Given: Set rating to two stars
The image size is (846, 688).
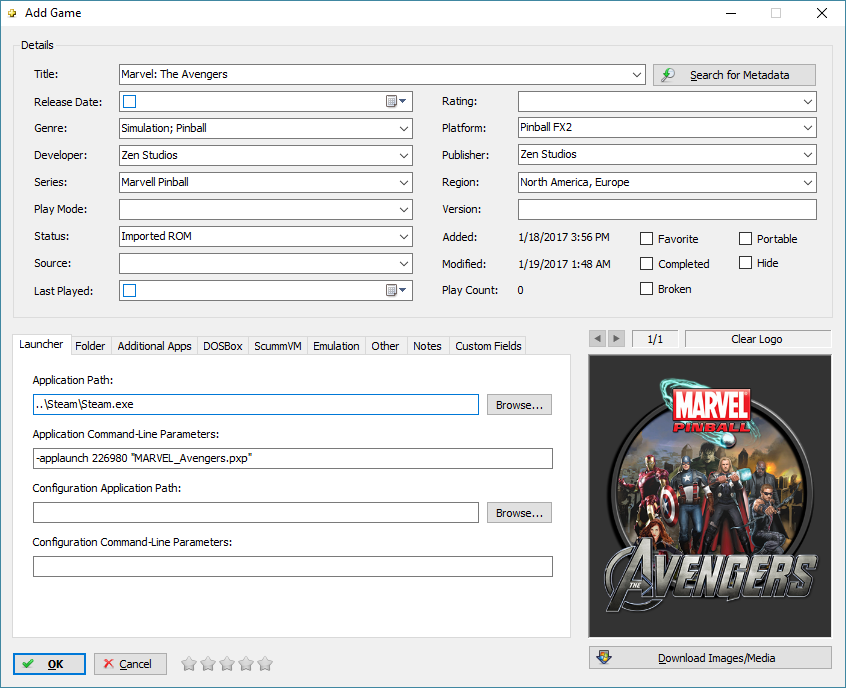Looking at the screenshot, I should [208, 664].
